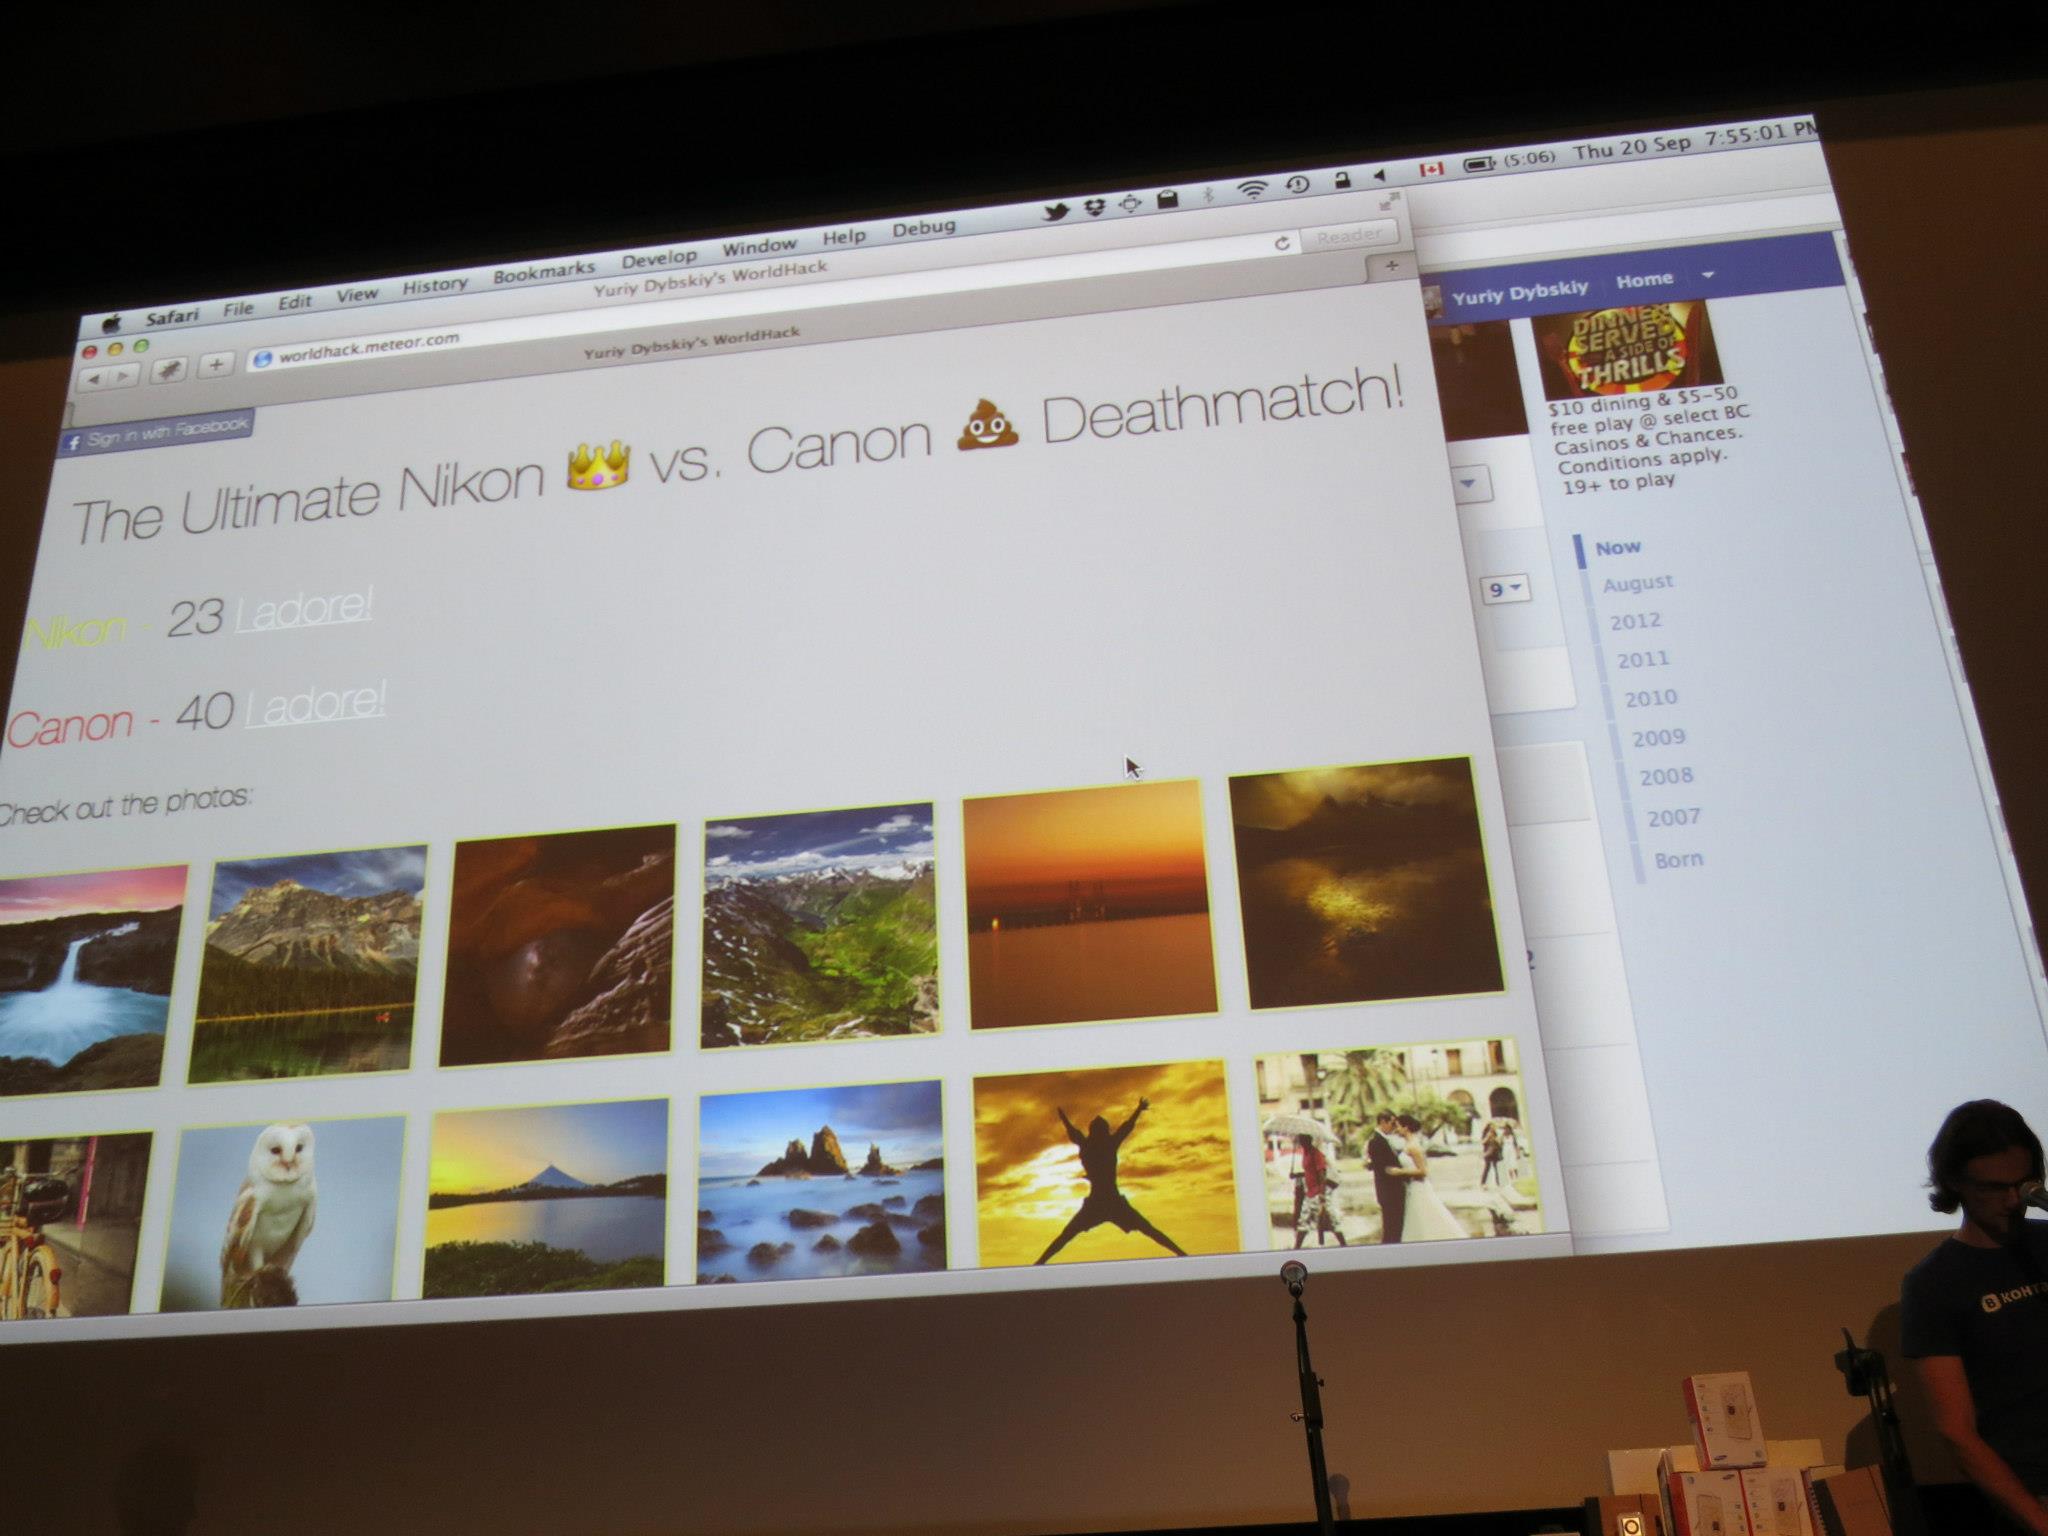Open the Safari application menu

pyautogui.click(x=172, y=317)
